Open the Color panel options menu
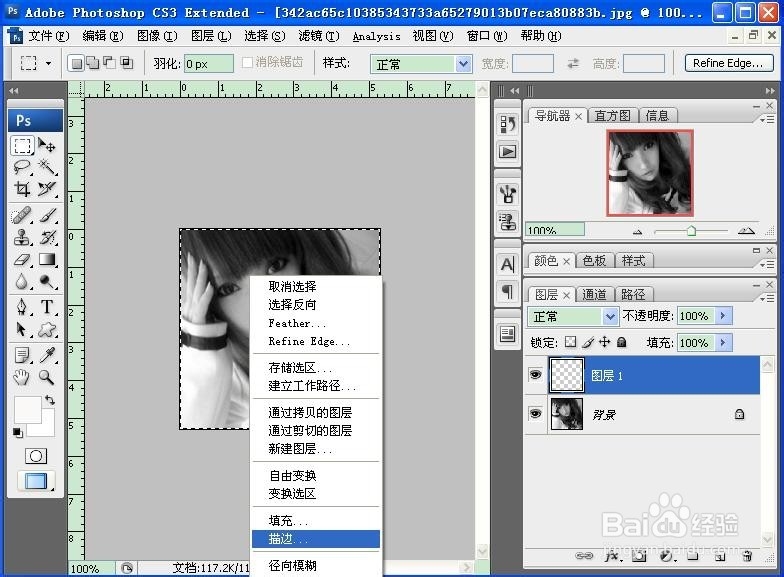 tap(767, 264)
